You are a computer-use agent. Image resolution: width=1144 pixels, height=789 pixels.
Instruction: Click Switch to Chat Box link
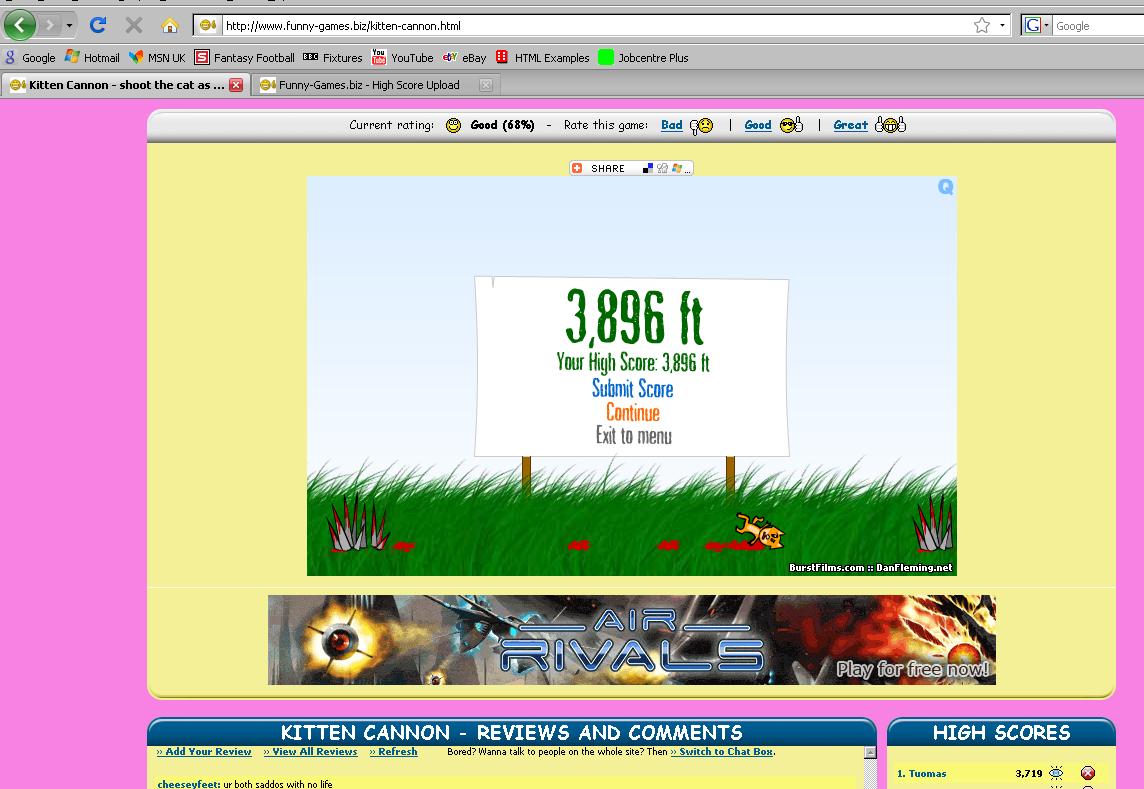pyautogui.click(x=722, y=751)
